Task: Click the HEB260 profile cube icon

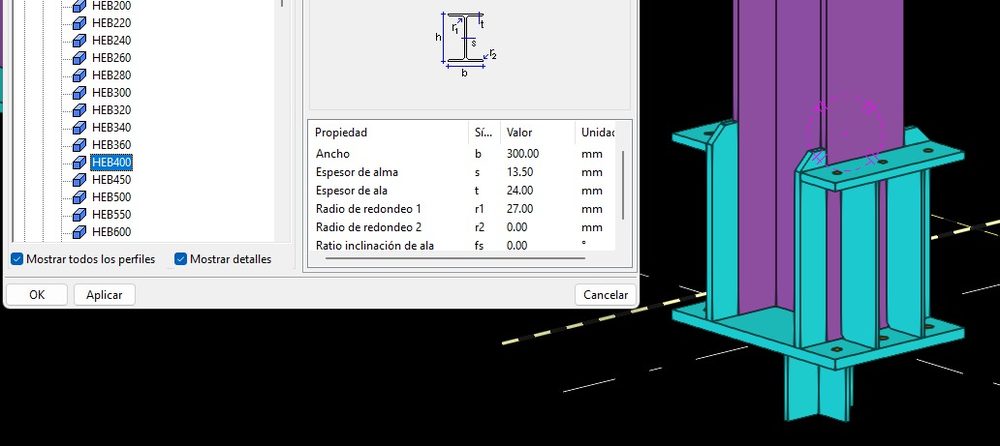Action: [79, 57]
